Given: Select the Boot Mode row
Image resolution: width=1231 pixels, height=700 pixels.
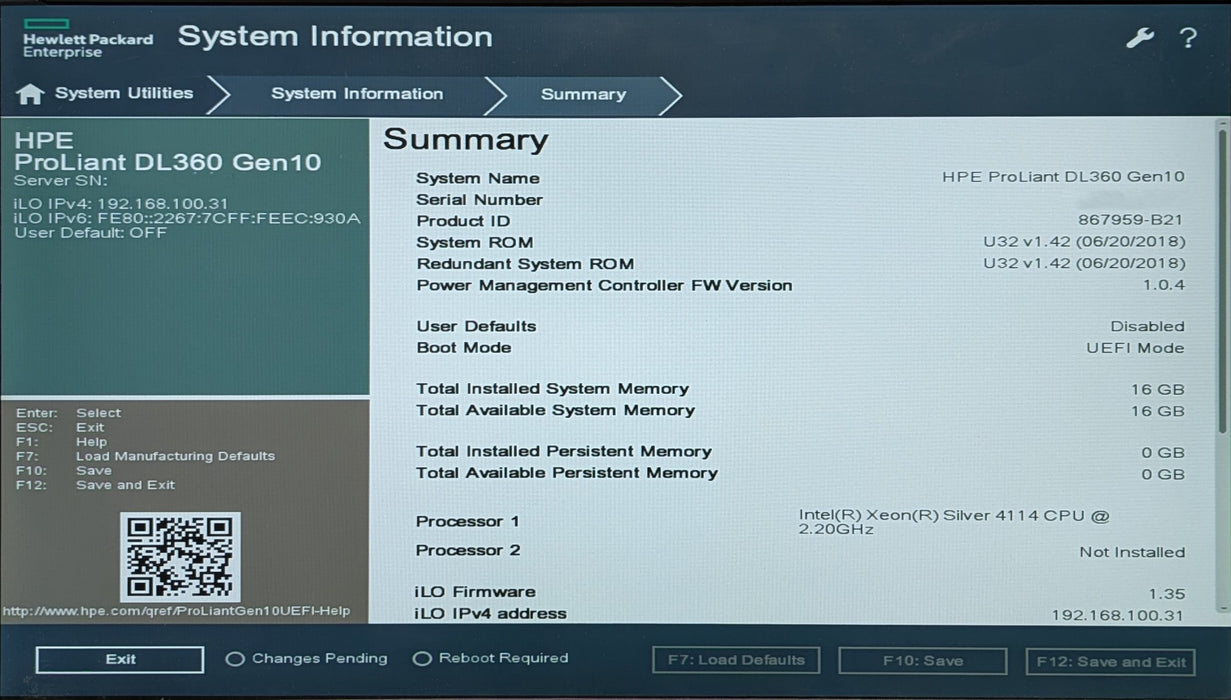Looking at the screenshot, I should pyautogui.click(x=800, y=348).
